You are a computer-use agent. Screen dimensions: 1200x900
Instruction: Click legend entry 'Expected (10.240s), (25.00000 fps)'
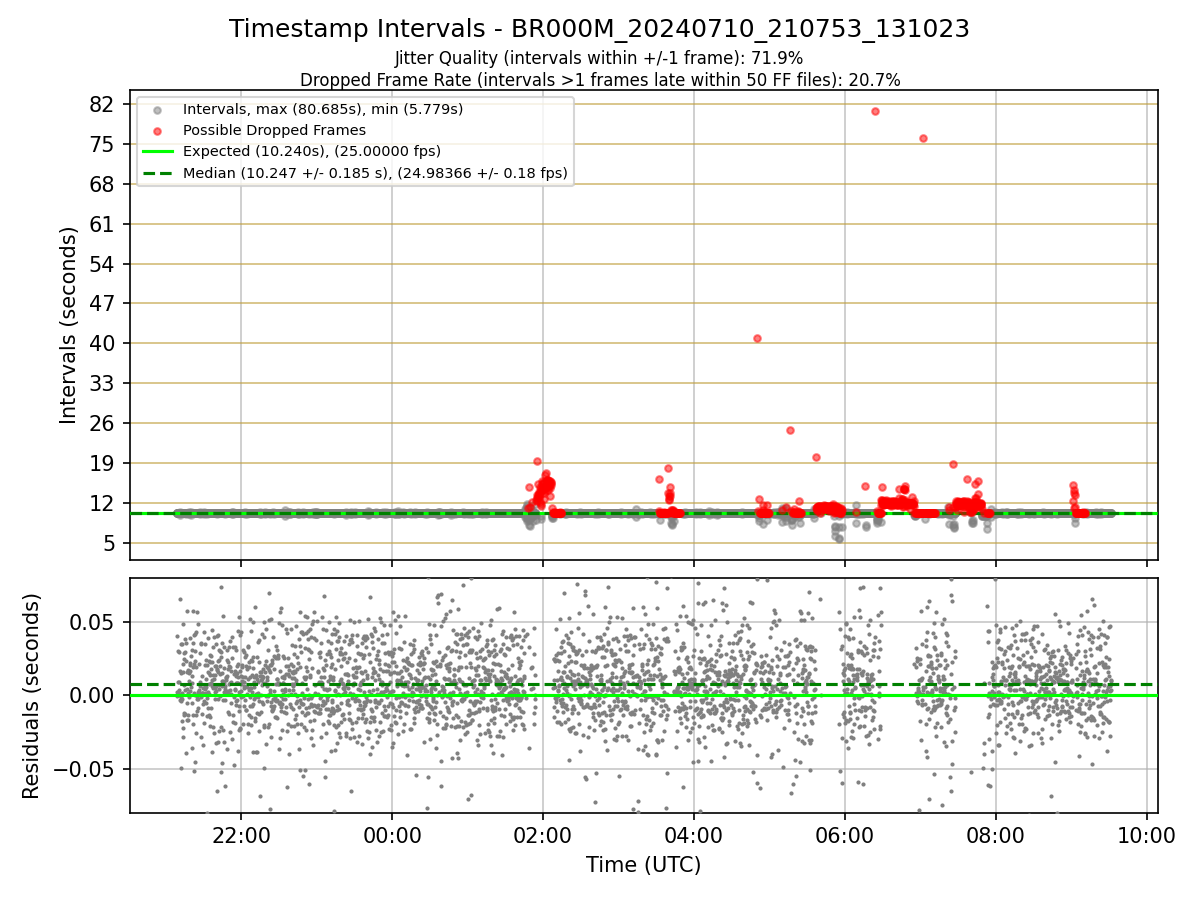pyautogui.click(x=312, y=151)
